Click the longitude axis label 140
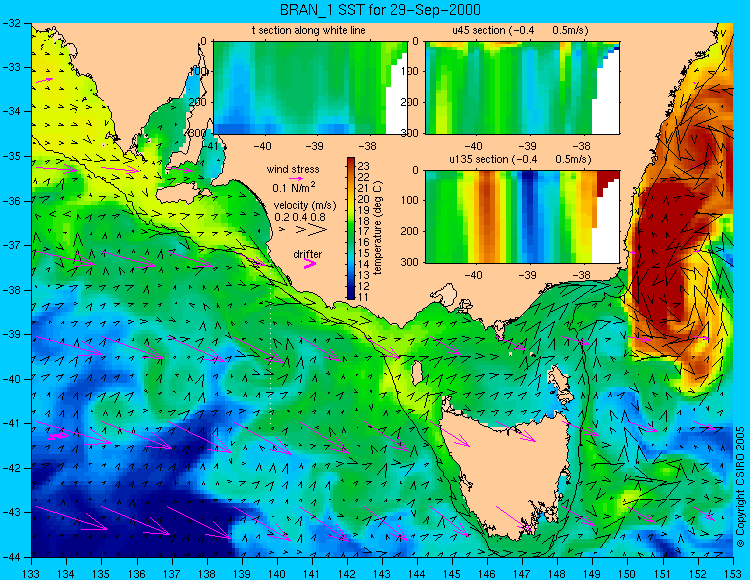 [x=277, y=573]
